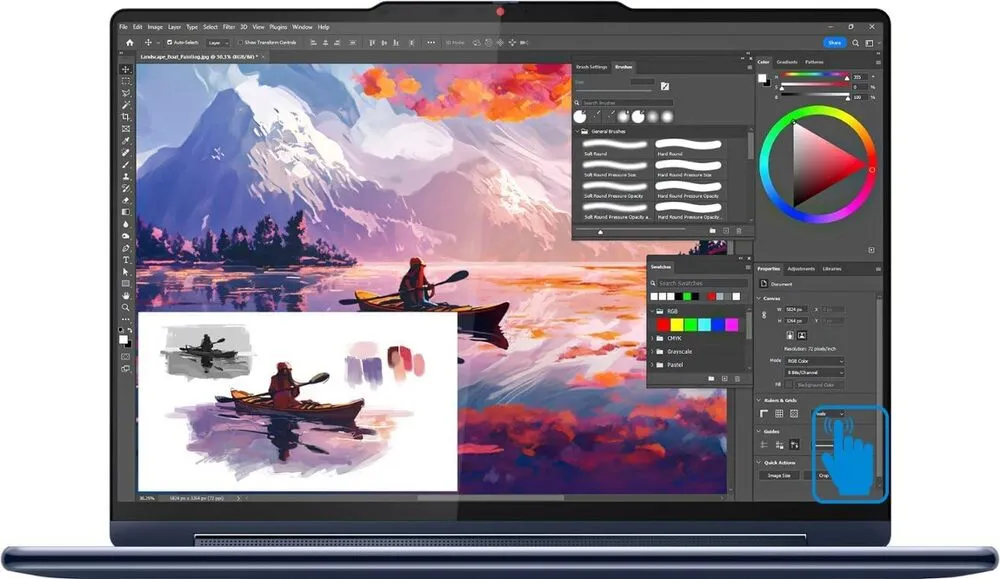The image size is (1000, 579).
Task: Collapse the Canvas section in Properties
Action: (759, 298)
